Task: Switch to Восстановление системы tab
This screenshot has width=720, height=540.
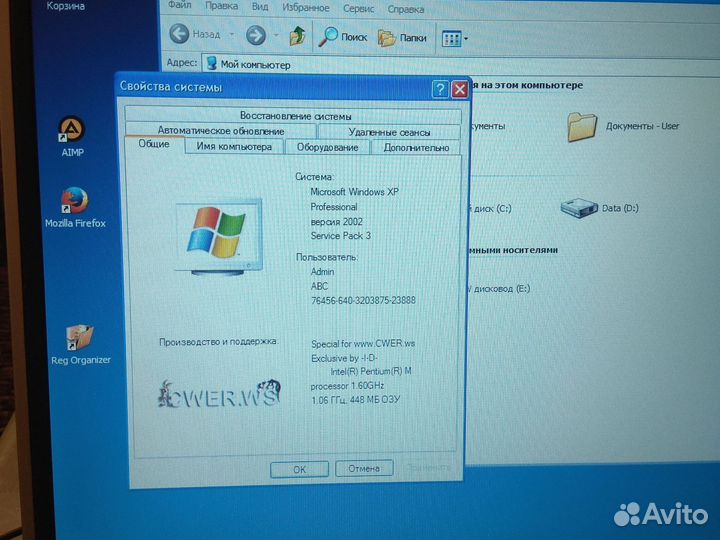Action: click(x=293, y=115)
